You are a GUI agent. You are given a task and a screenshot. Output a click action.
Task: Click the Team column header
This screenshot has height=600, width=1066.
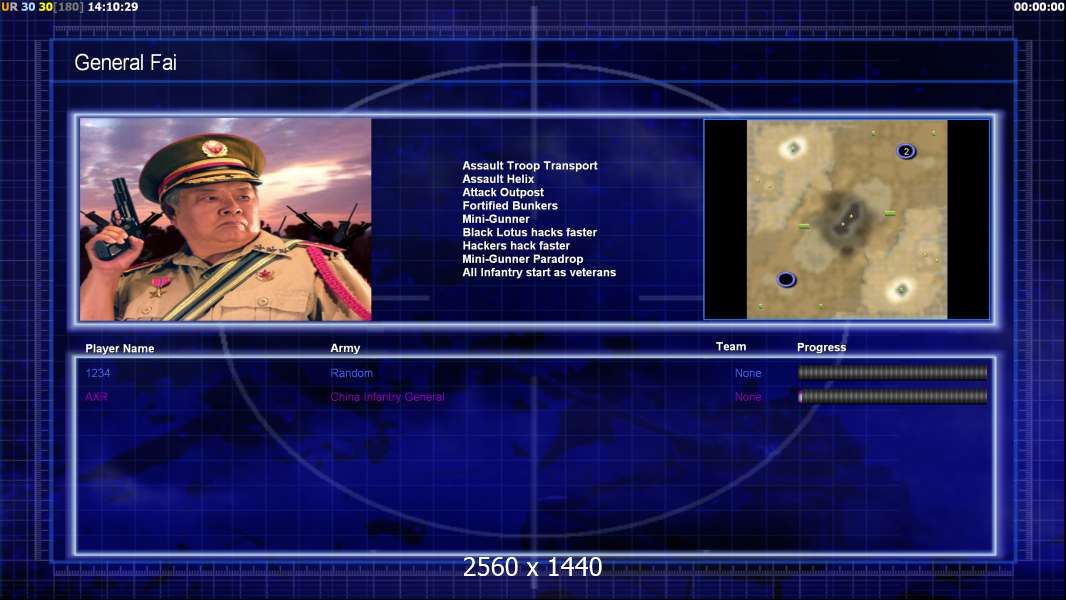click(x=731, y=347)
